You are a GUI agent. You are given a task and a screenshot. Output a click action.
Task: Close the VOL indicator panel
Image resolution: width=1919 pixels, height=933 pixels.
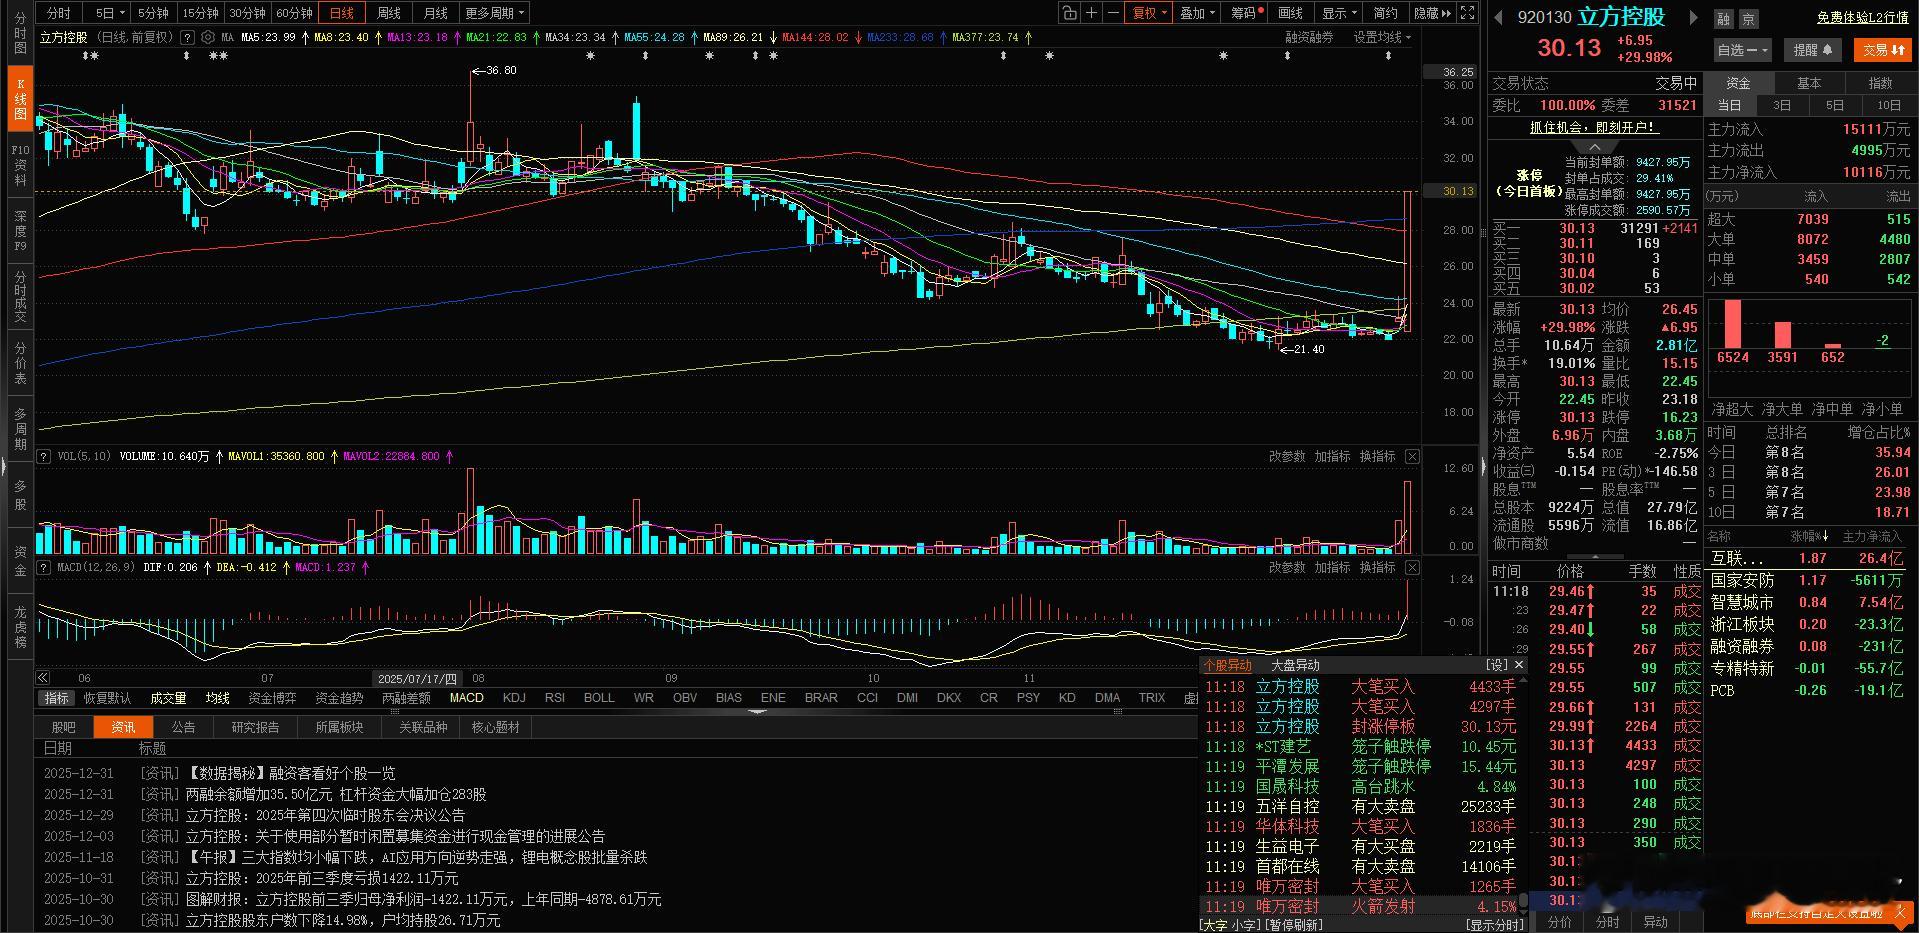pos(1412,456)
